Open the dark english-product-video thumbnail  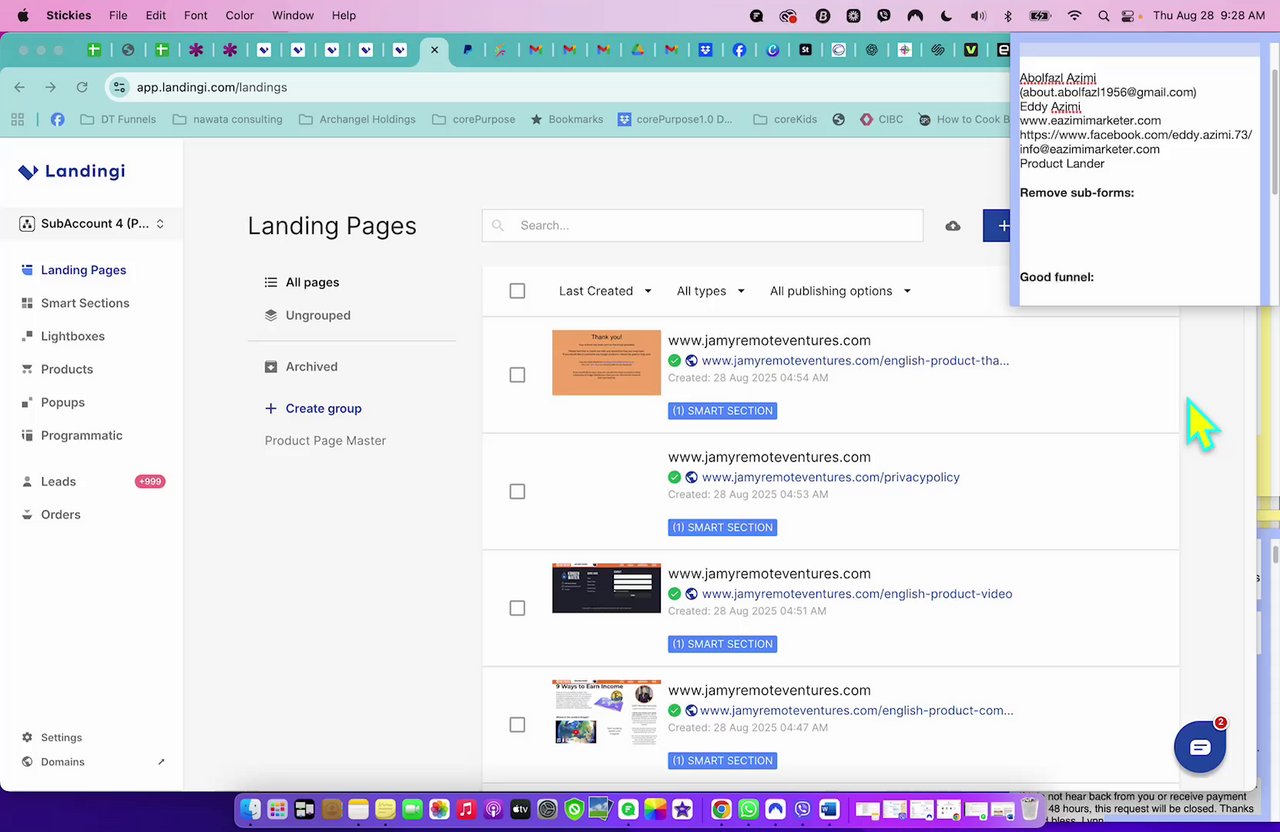[606, 588]
